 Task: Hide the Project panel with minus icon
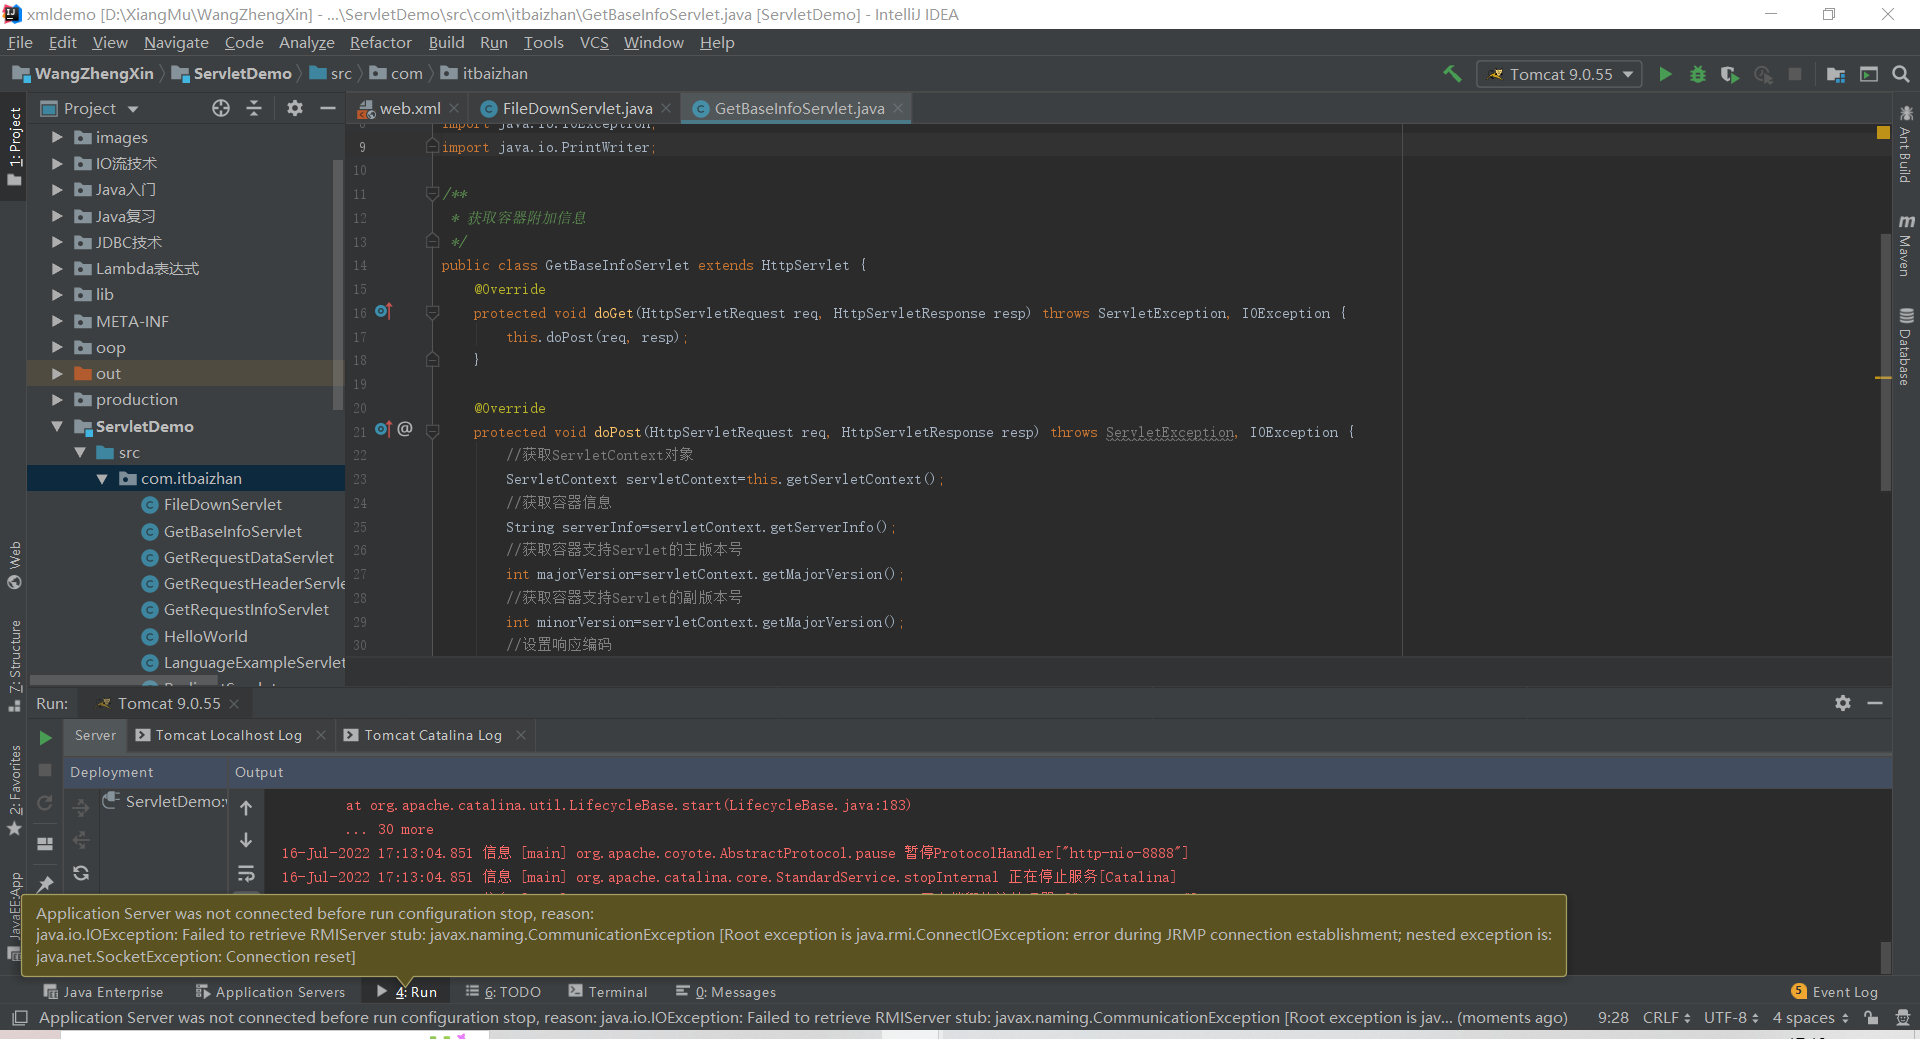pyautogui.click(x=327, y=108)
